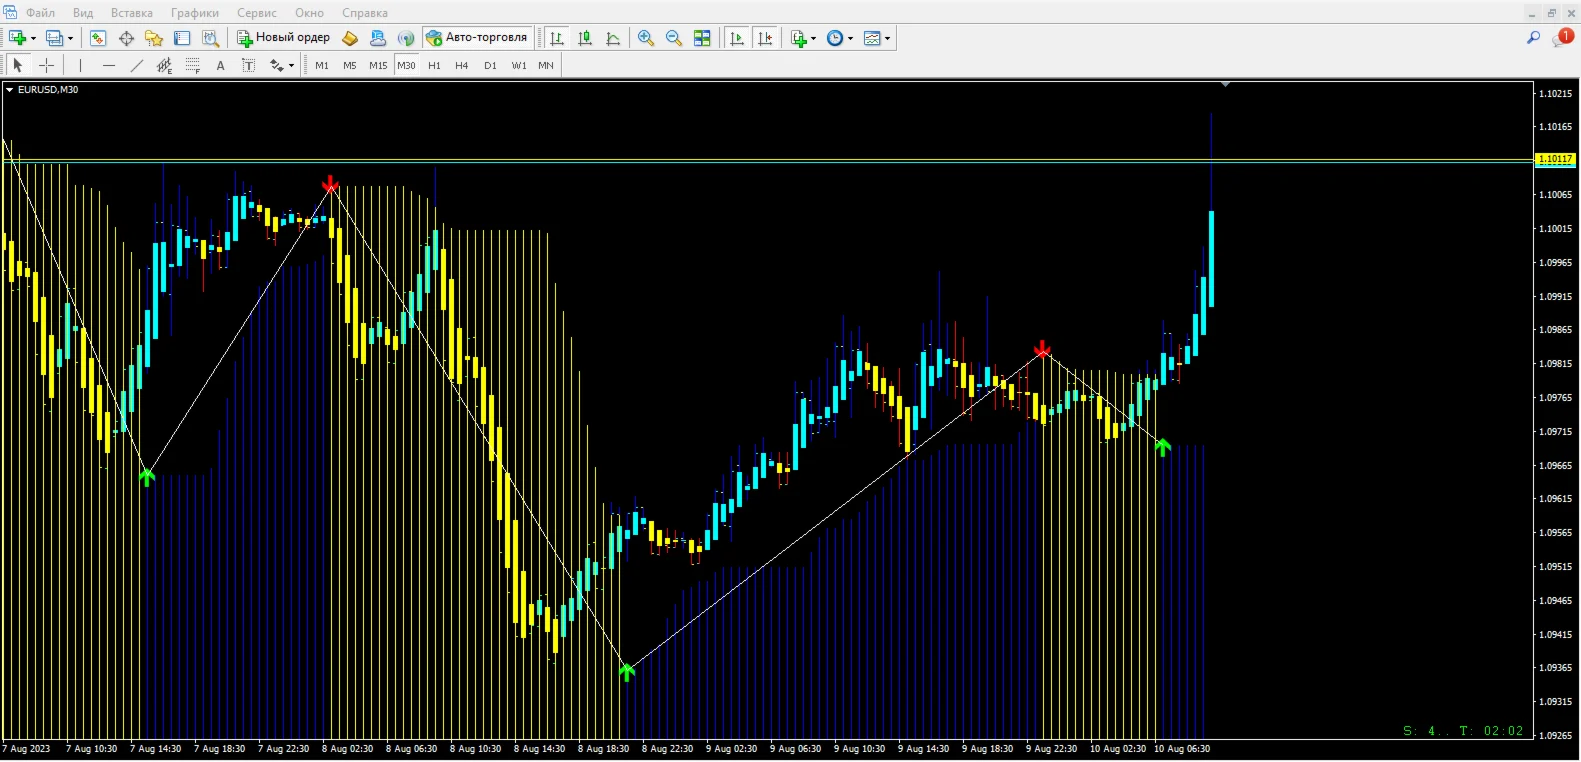The width and height of the screenshot is (1581, 762).
Task: Show the Terminal panel
Action: [182, 38]
